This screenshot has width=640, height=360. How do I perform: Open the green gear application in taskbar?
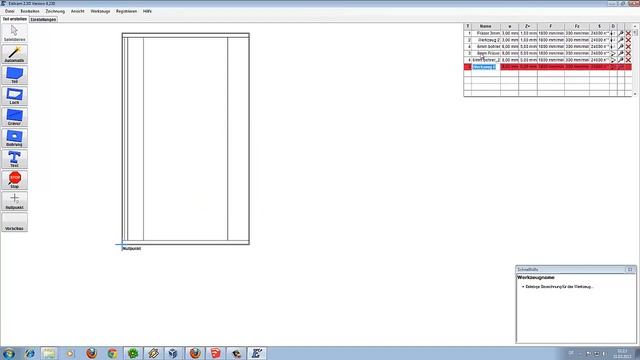[x=133, y=353]
